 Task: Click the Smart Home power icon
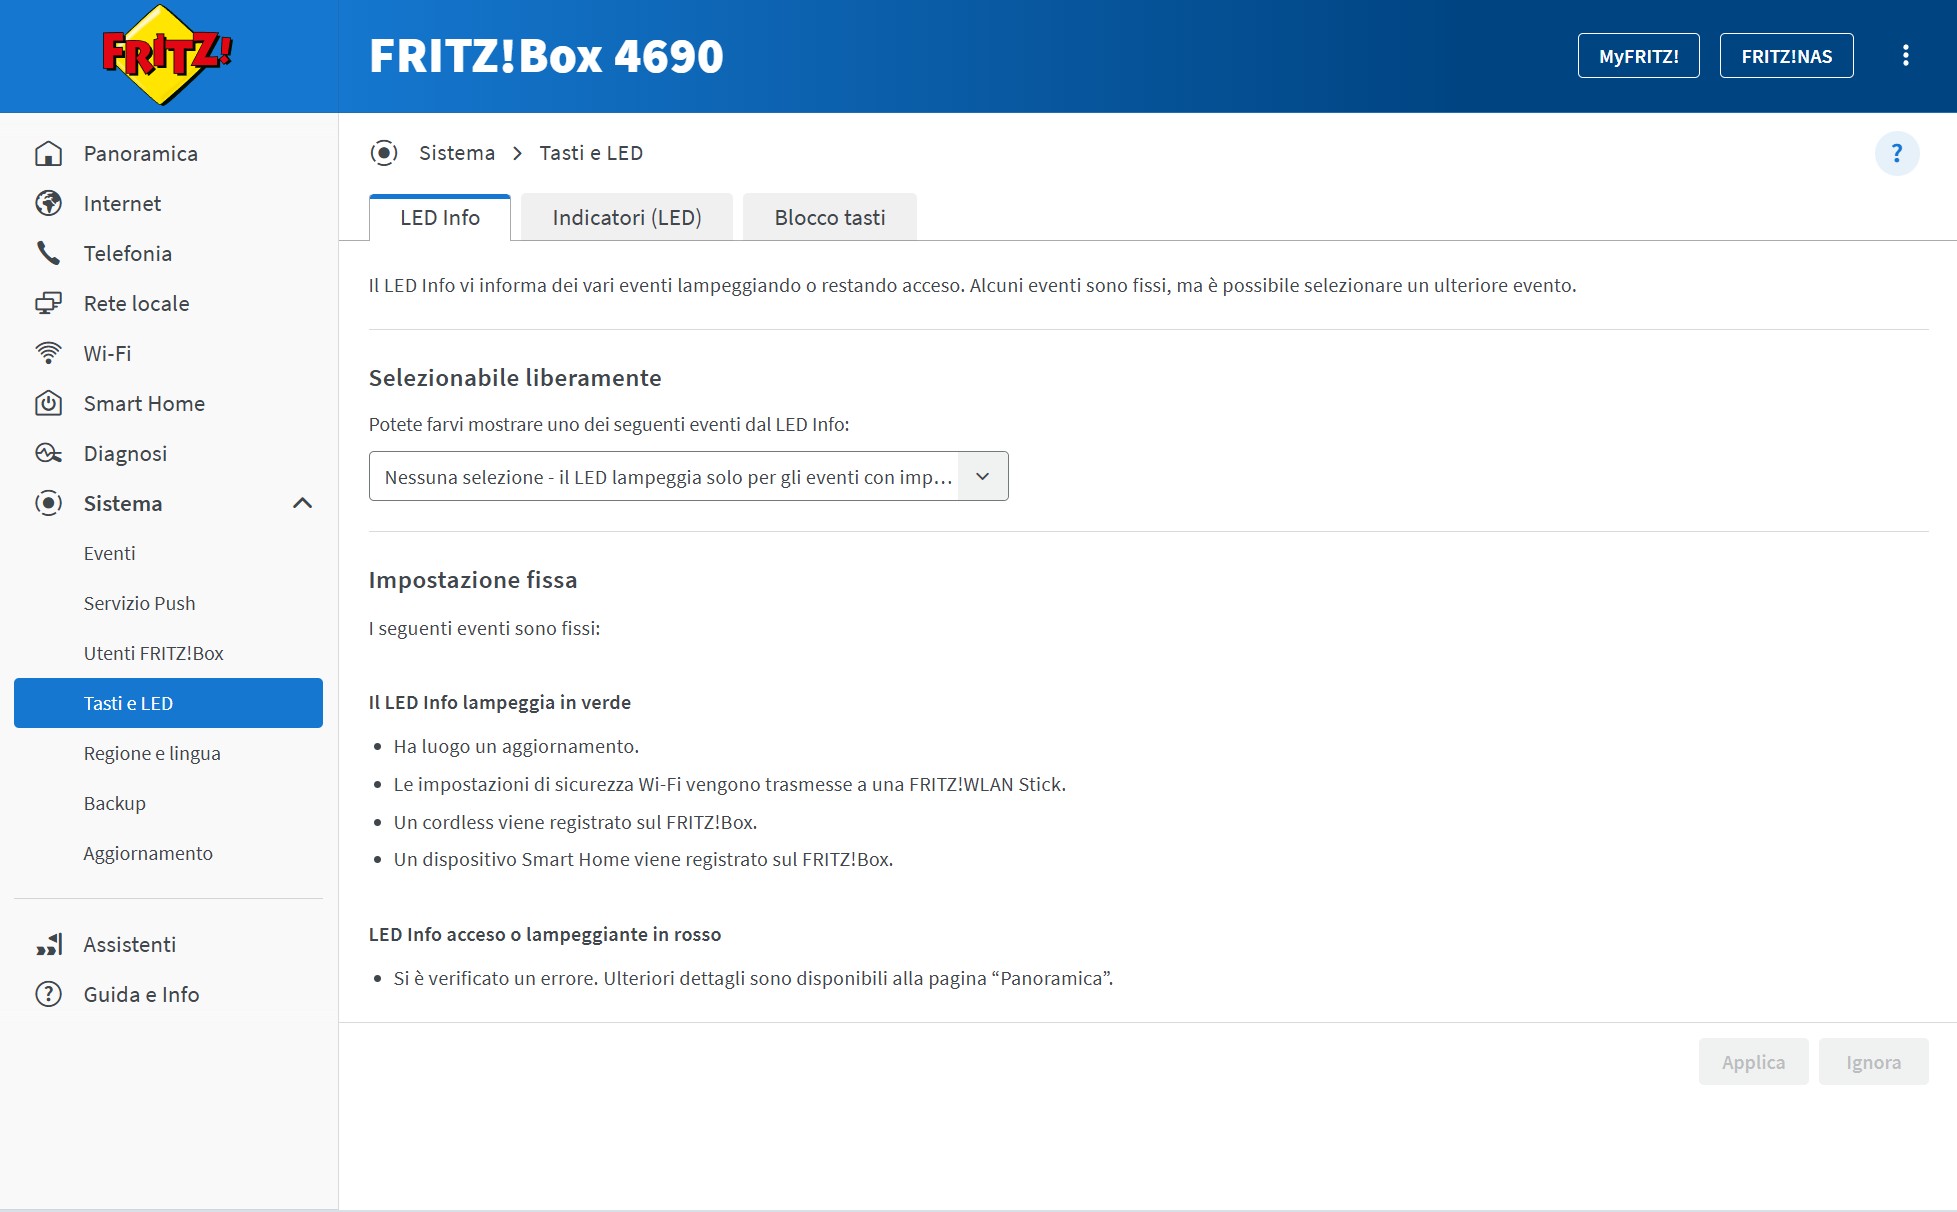48,404
